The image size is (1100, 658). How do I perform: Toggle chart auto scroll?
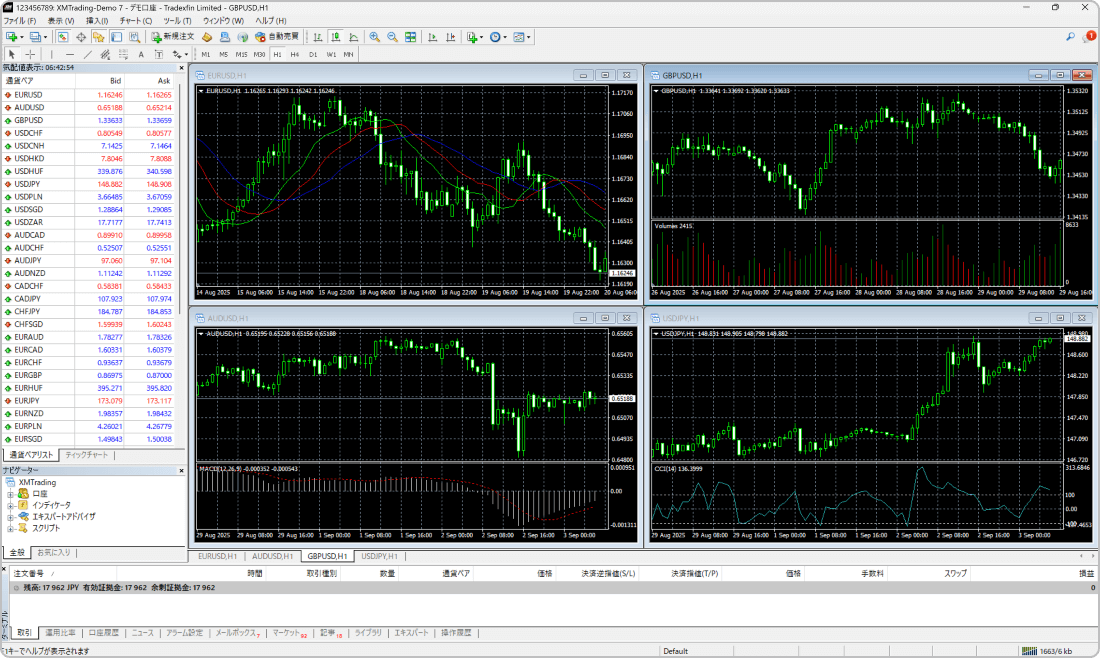point(432,36)
